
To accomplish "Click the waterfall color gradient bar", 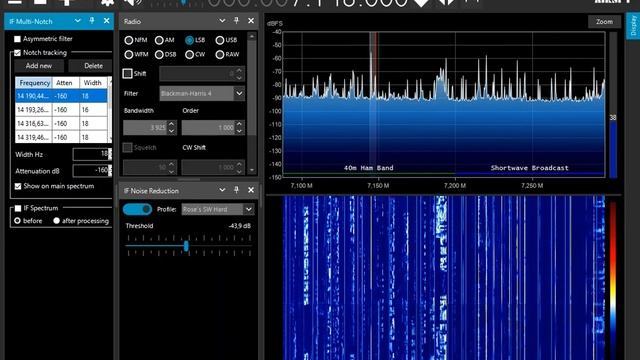I will coord(613,281).
